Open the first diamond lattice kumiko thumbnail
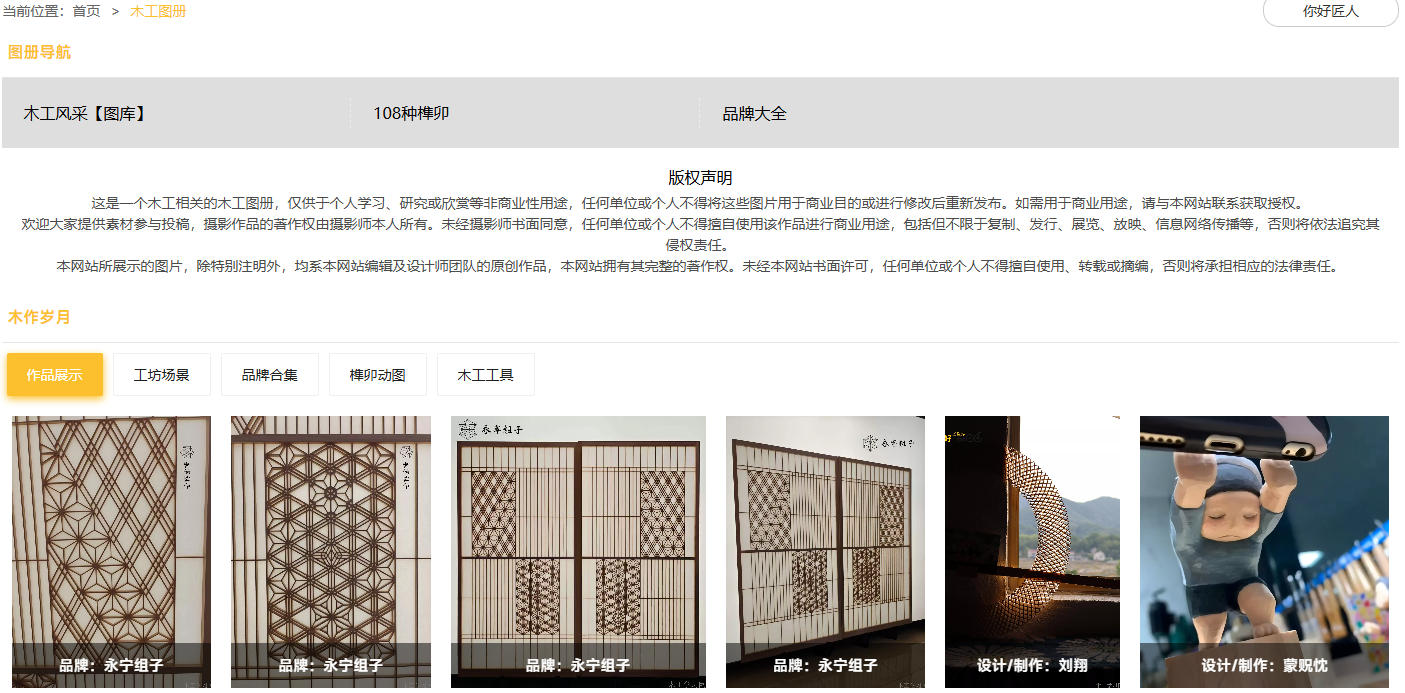The image size is (1405, 693). (111, 552)
